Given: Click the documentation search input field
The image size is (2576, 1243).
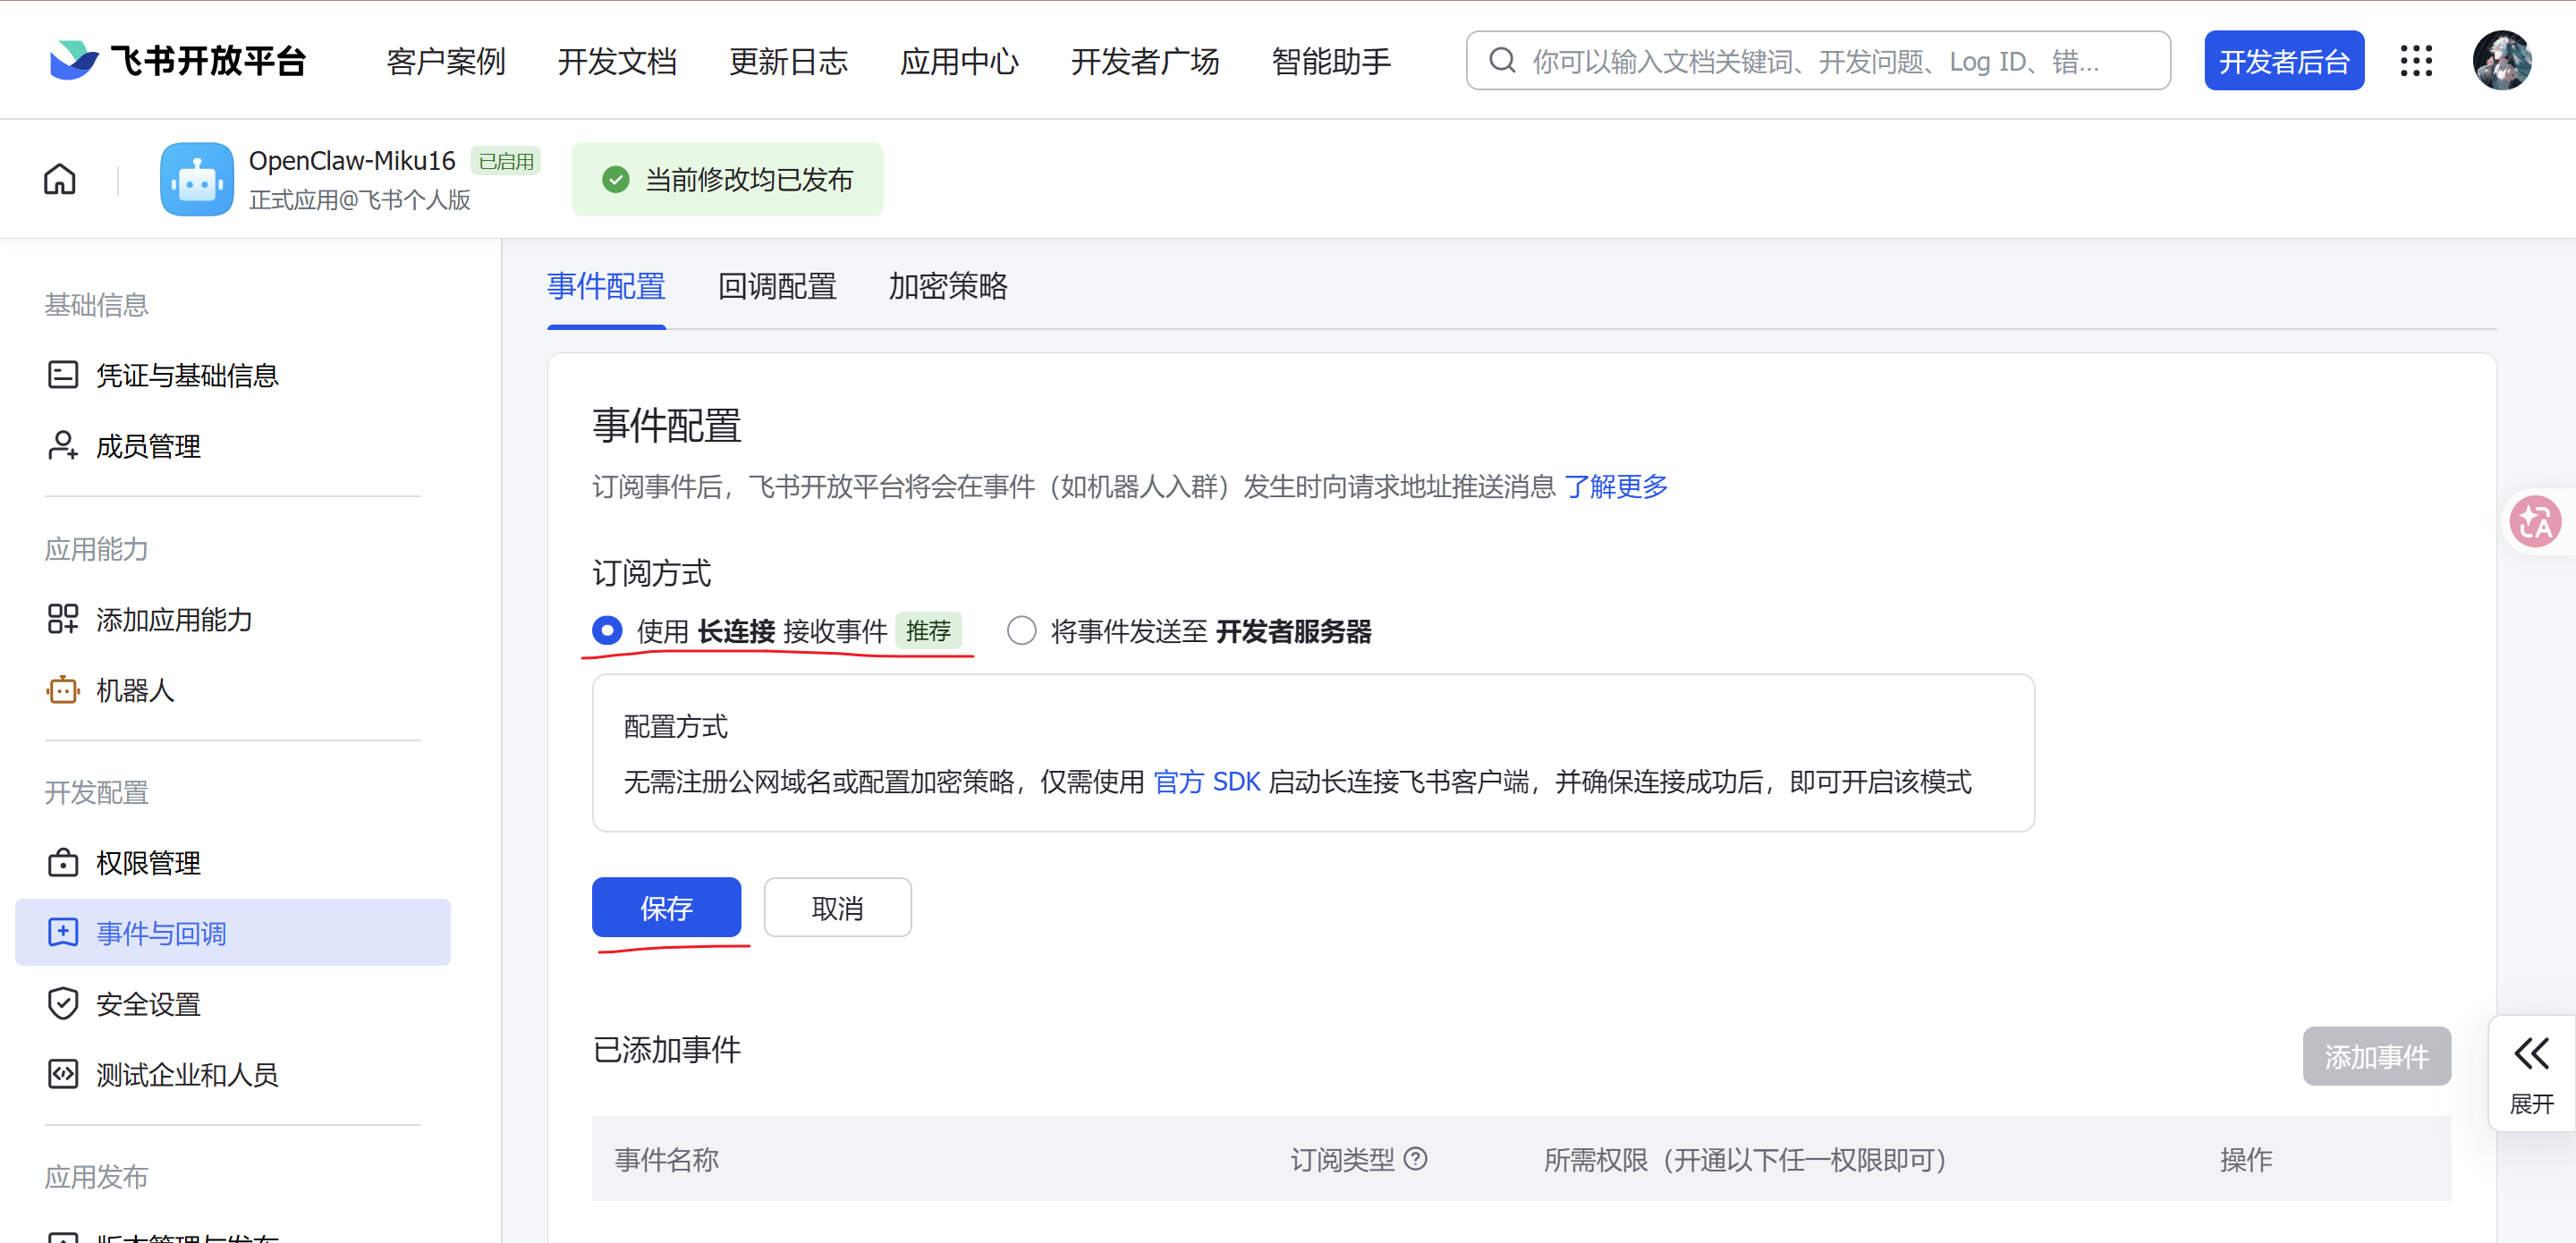Looking at the screenshot, I should (1820, 62).
